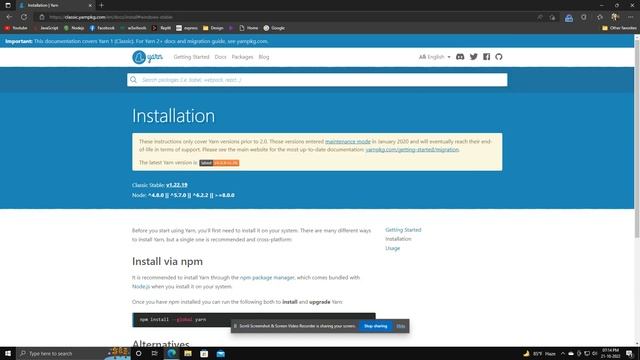Show hidden system tray icons
This screenshot has width=640, height=360.
563,353
